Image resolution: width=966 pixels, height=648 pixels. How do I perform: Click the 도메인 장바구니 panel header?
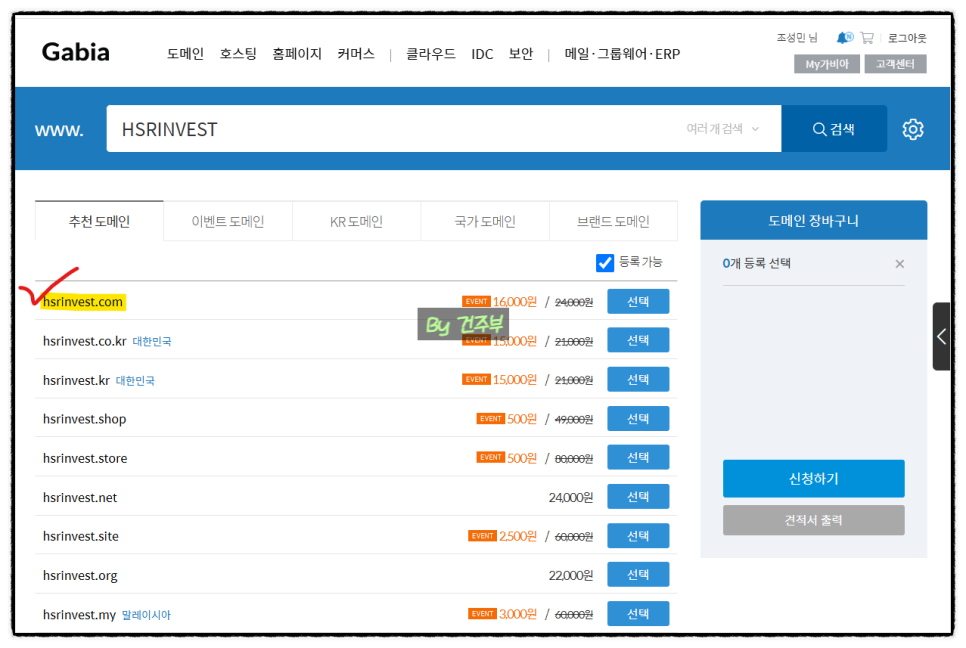click(x=813, y=221)
